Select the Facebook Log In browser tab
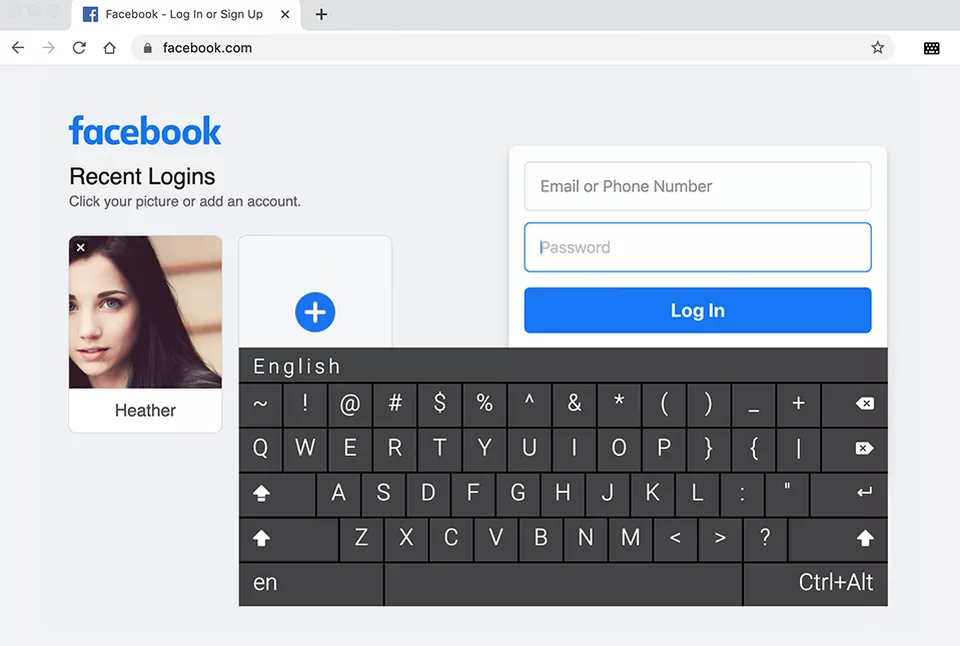Image resolution: width=960 pixels, height=646 pixels. pos(184,14)
